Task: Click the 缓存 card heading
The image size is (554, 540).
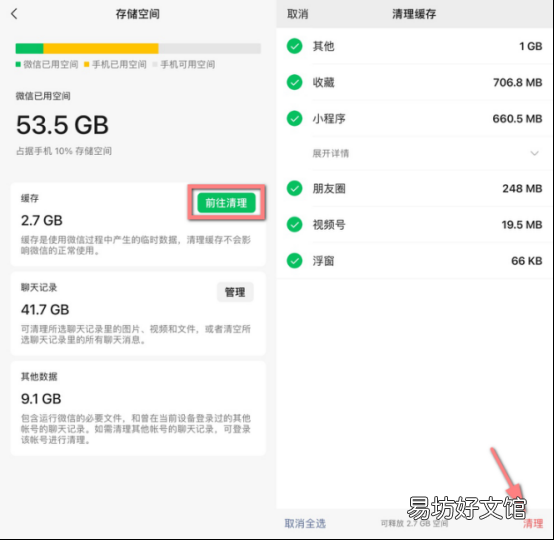Action: (x=30, y=198)
